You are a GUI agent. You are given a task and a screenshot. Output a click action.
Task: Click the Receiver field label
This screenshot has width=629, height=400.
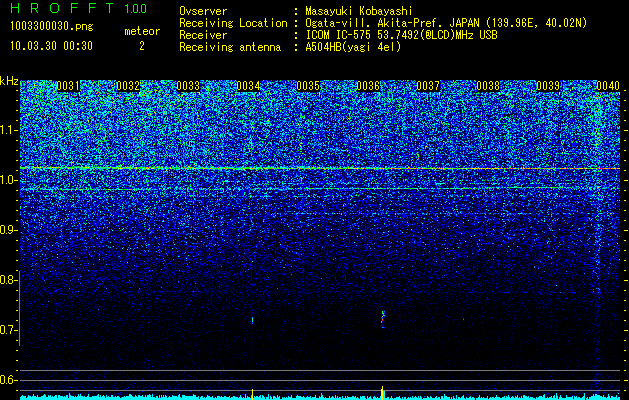203,35
